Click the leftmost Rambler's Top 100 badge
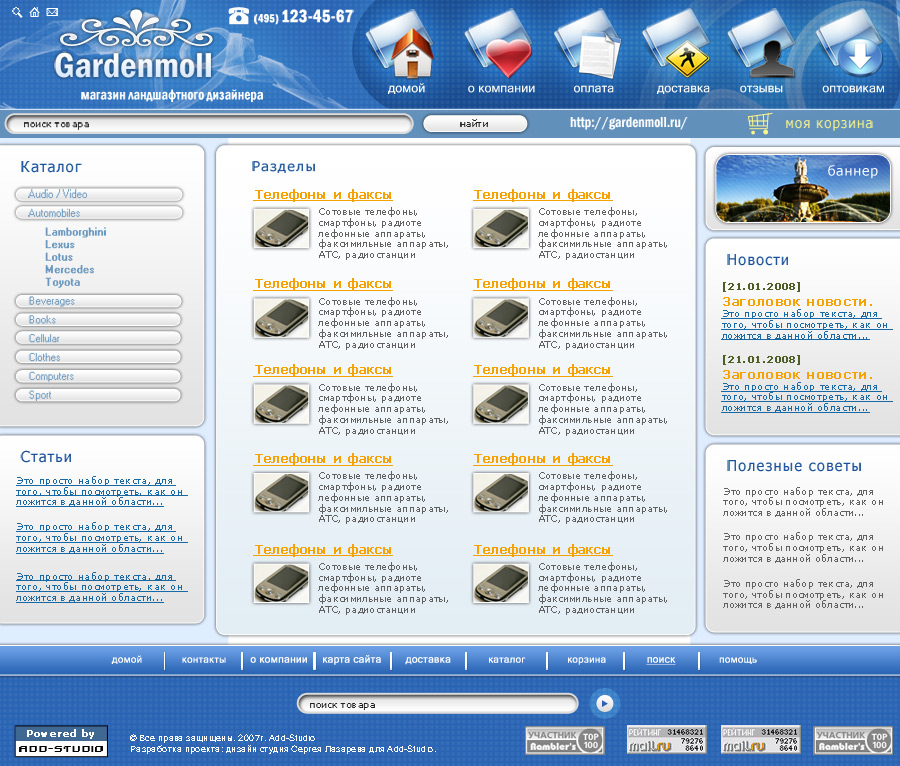 coord(565,740)
